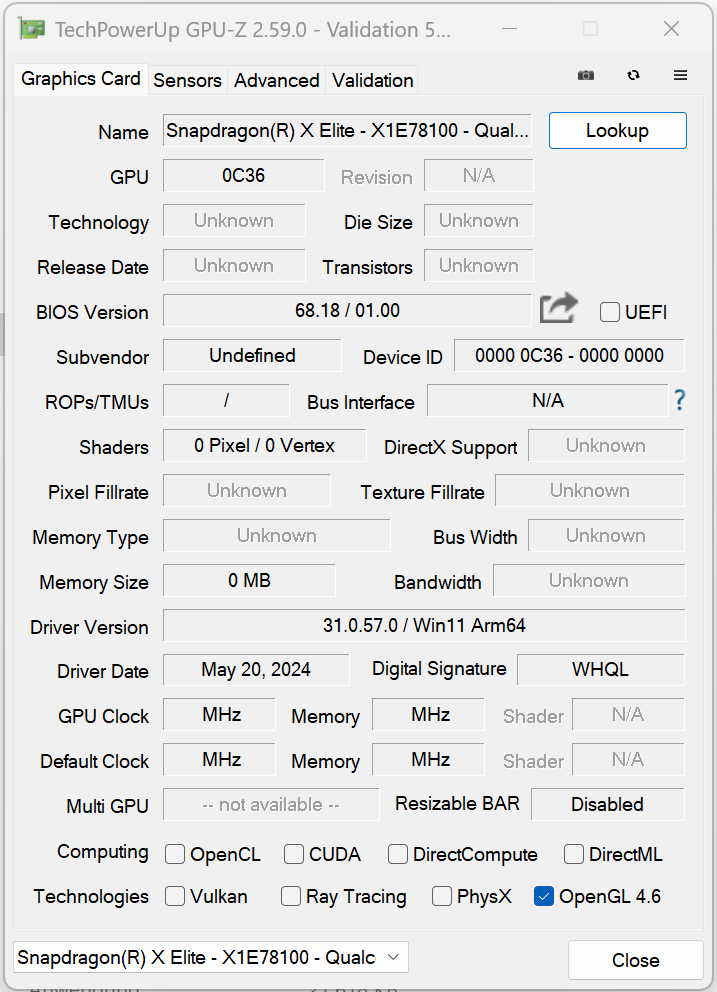Click the Digital Signature WHQL field
Image resolution: width=717 pixels, height=992 pixels.
(x=601, y=669)
